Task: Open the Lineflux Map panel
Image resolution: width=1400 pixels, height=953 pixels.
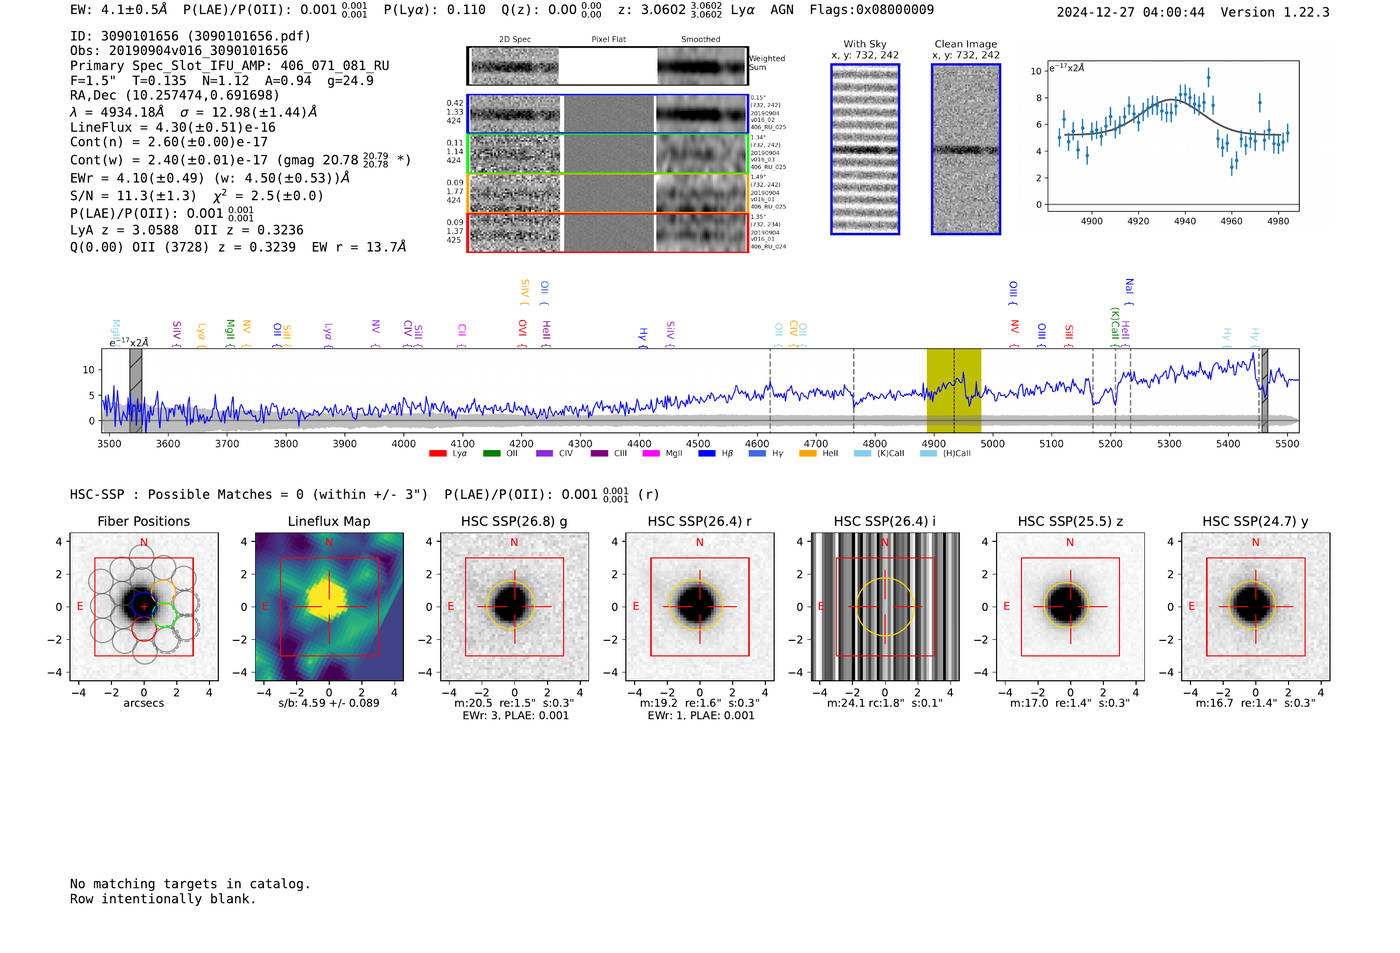Action: 329,607
